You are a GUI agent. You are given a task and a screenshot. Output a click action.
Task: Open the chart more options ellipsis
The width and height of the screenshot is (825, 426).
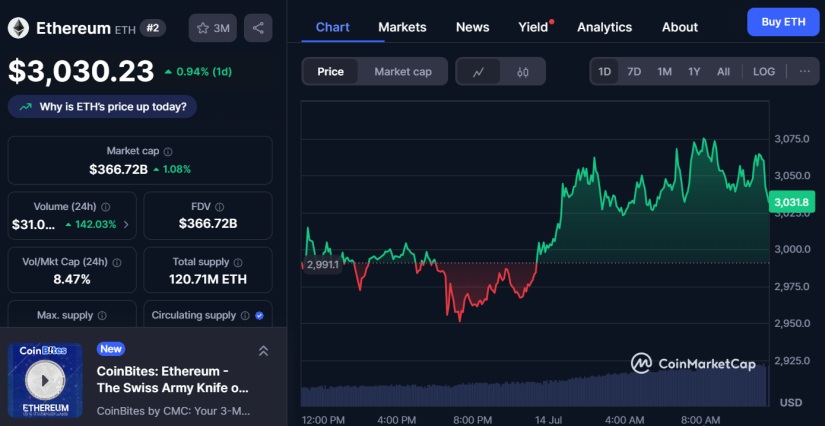804,72
